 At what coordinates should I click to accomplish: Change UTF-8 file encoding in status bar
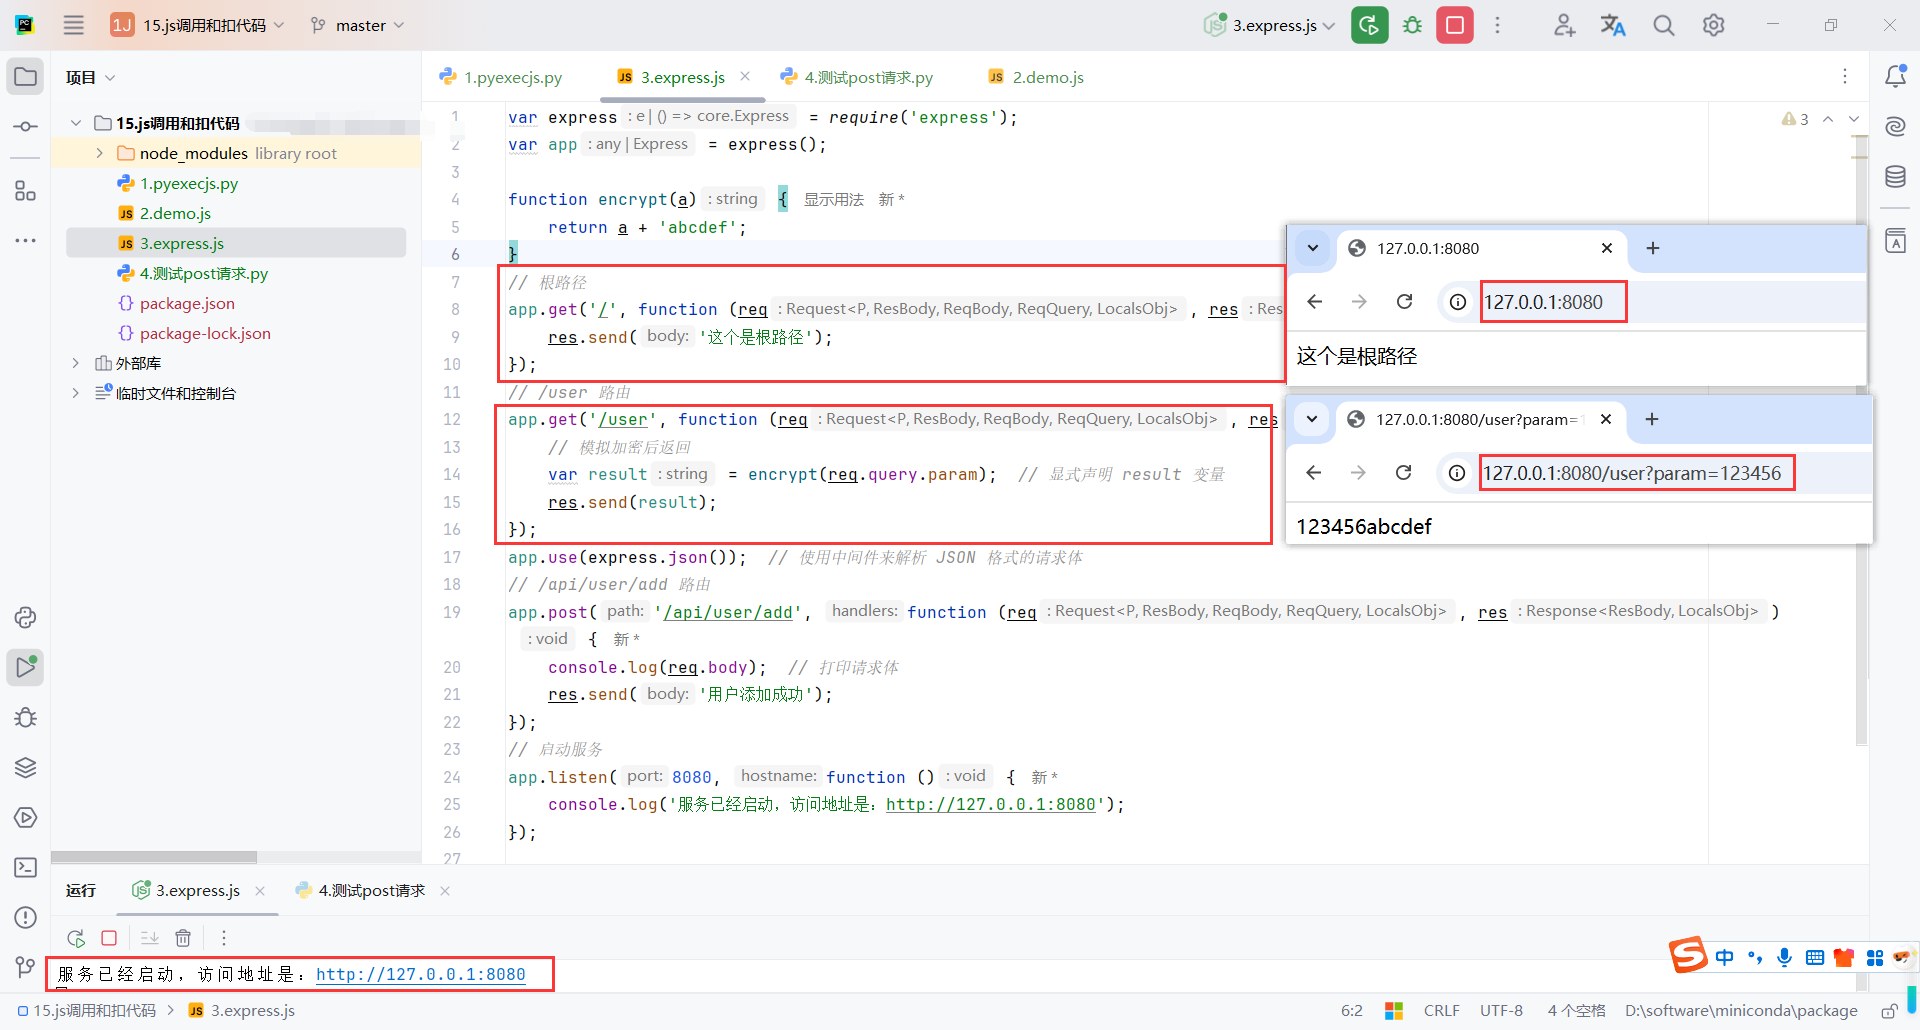1502,1011
